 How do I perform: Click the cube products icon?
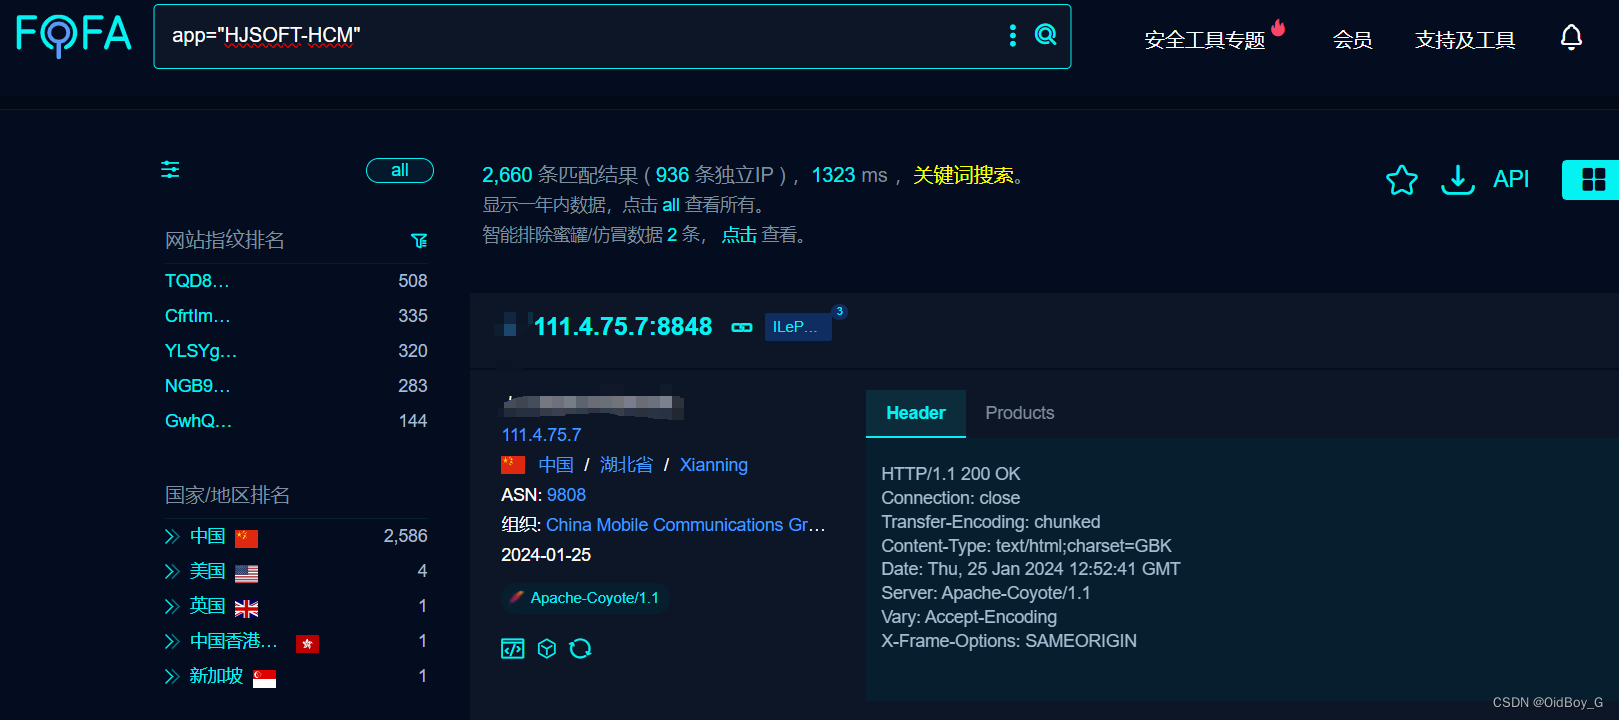tap(547, 649)
